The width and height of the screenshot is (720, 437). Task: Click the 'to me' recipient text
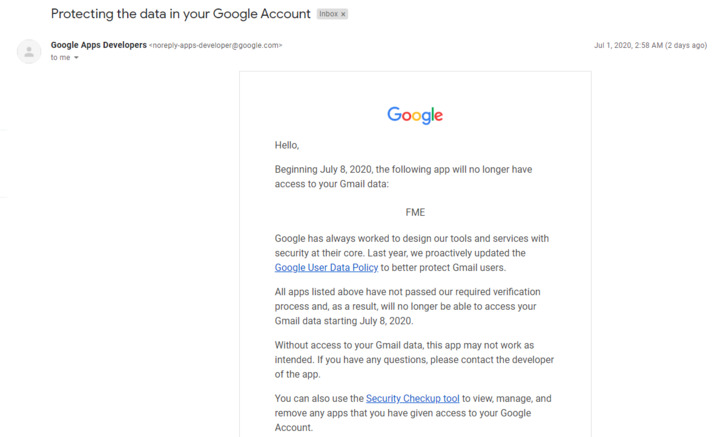[60, 58]
